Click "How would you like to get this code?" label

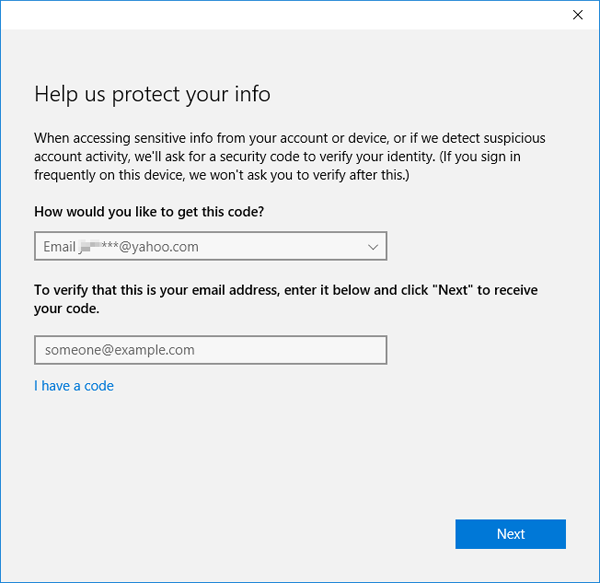click(156, 212)
